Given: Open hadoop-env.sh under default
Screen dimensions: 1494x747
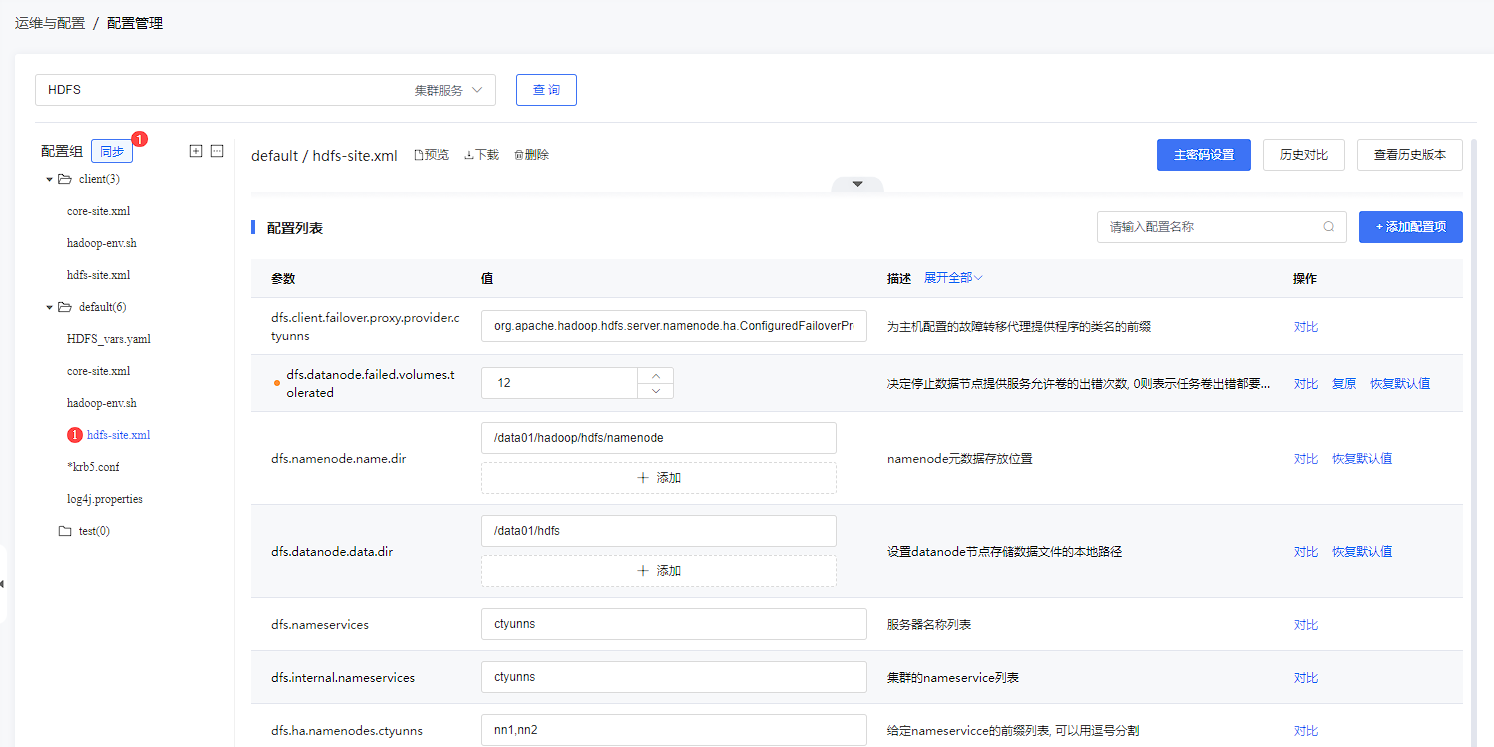Looking at the screenshot, I should coord(102,403).
